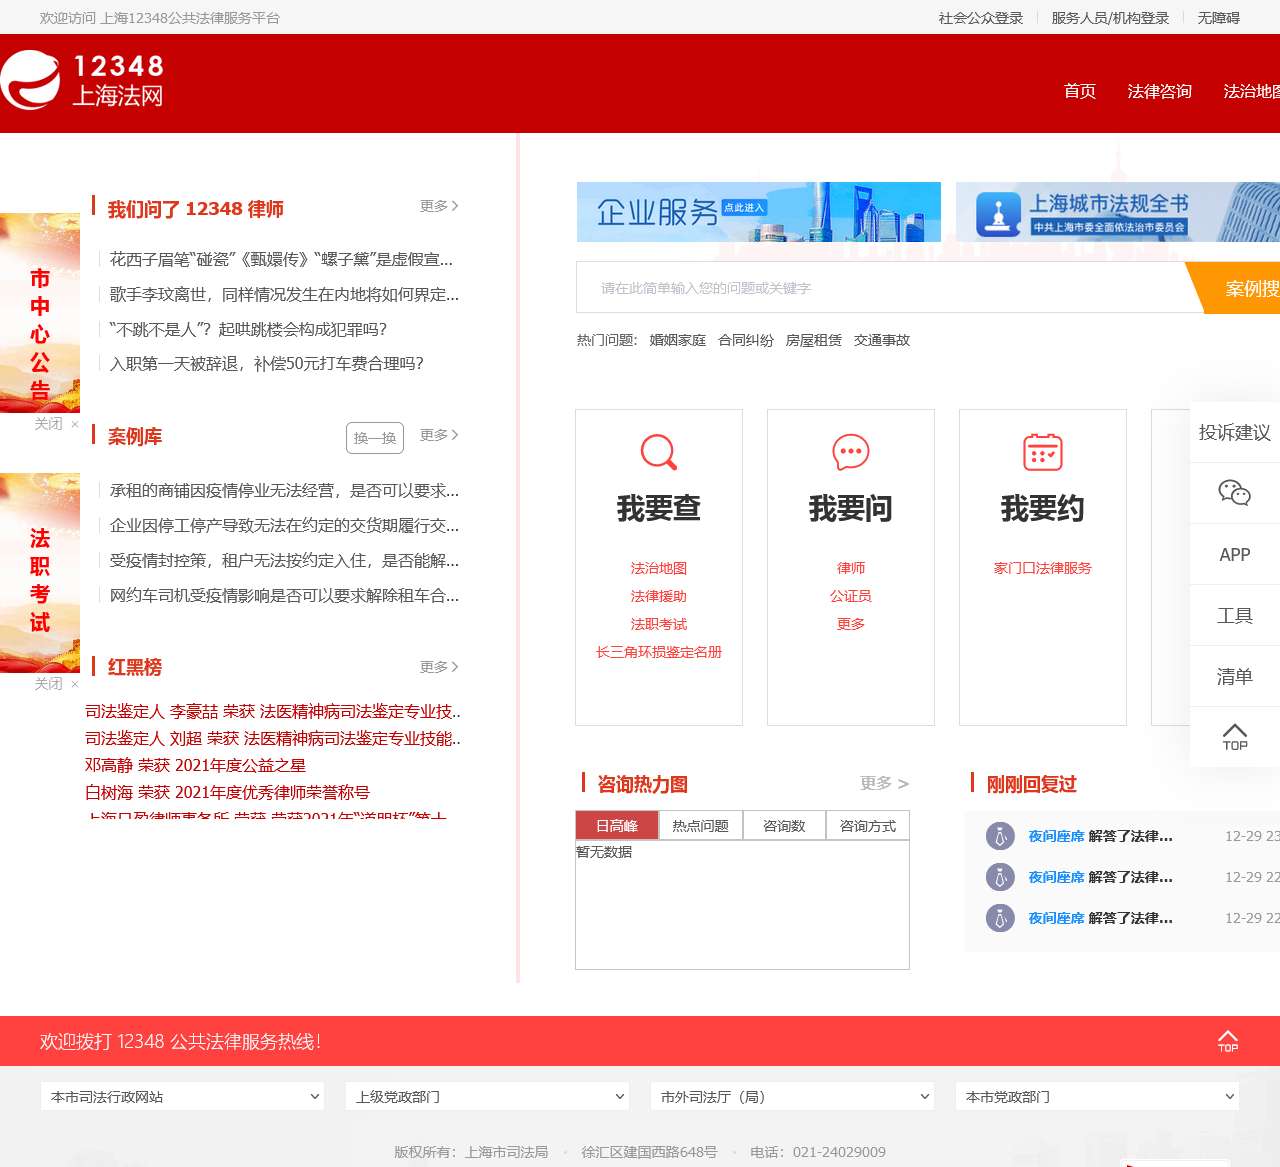This screenshot has height=1167, width=1280.
Task: Click the 12348 上海法网 logo
Action: tap(82, 81)
